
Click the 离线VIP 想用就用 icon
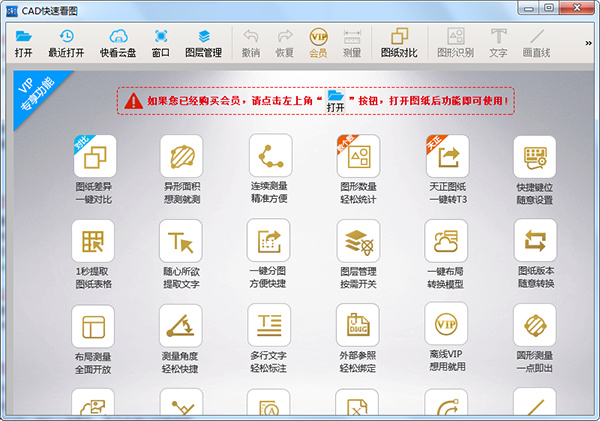(446, 324)
